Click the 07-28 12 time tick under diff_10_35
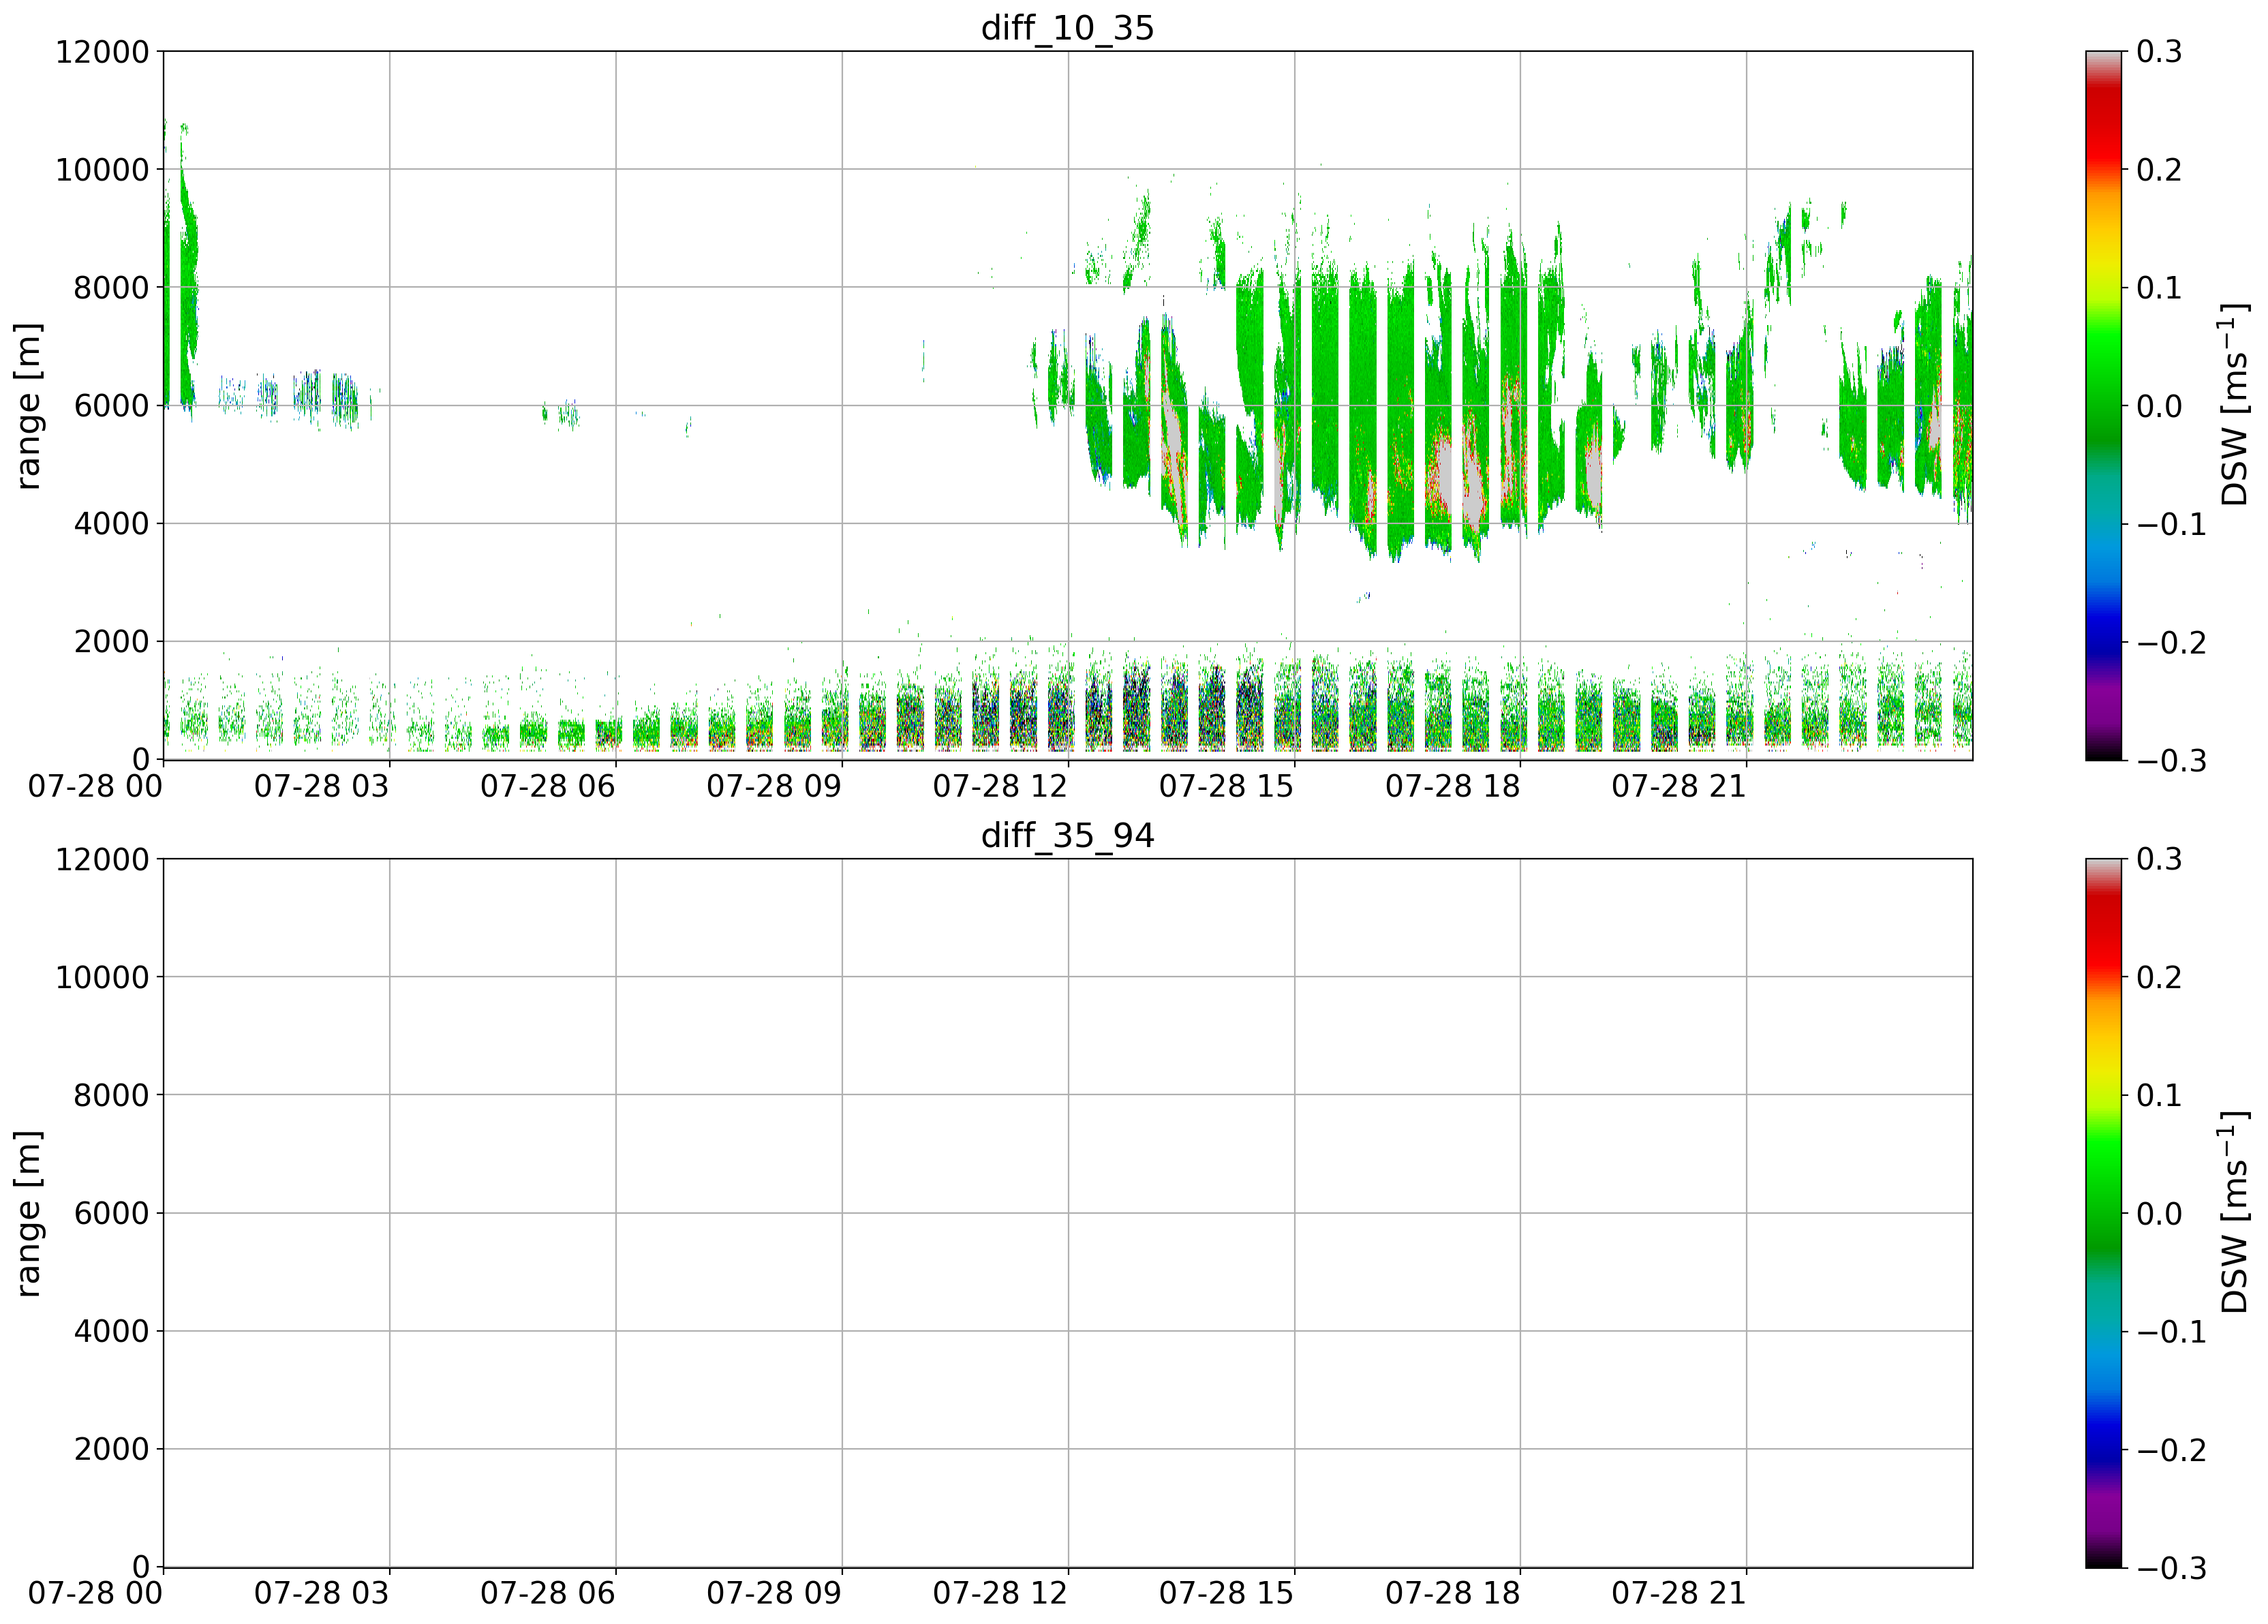Viewport: 2268px width, 1624px height. [x=1000, y=786]
